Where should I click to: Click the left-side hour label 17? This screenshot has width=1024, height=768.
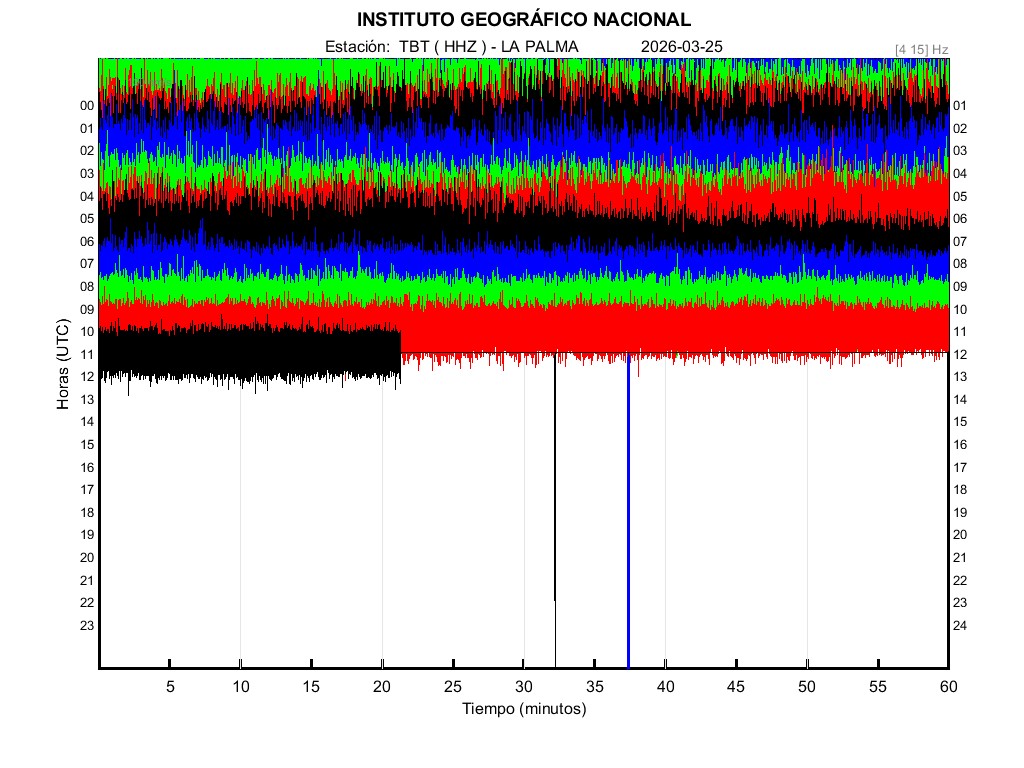[x=87, y=490]
